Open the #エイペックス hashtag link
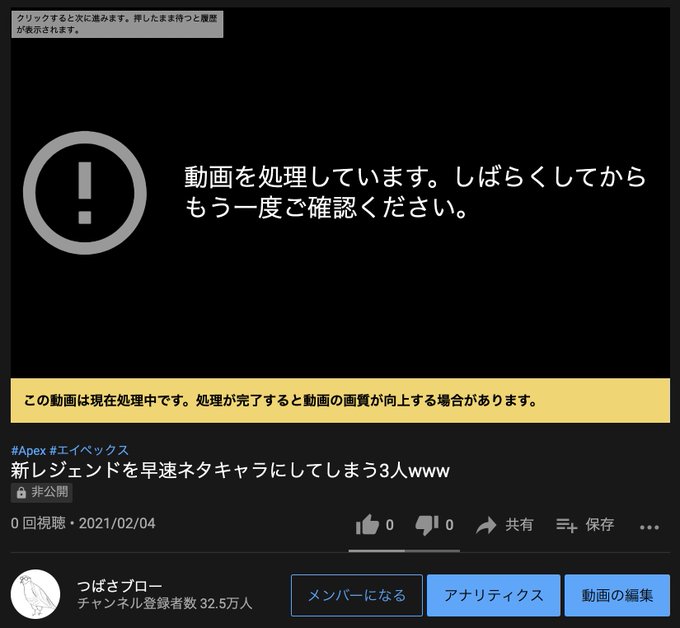This screenshot has height=628, width=680. click(x=89, y=451)
